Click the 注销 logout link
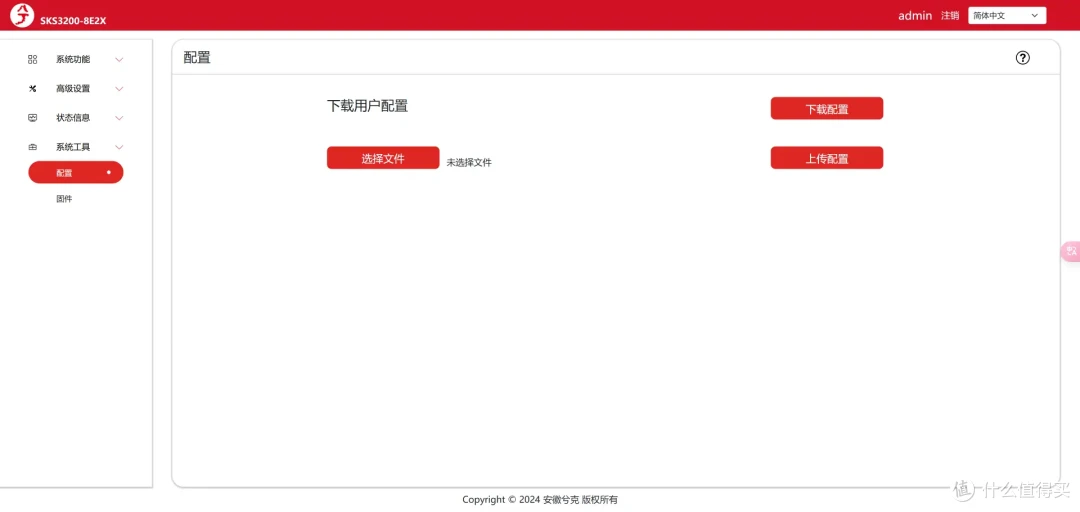This screenshot has width=1080, height=512. 950,15
